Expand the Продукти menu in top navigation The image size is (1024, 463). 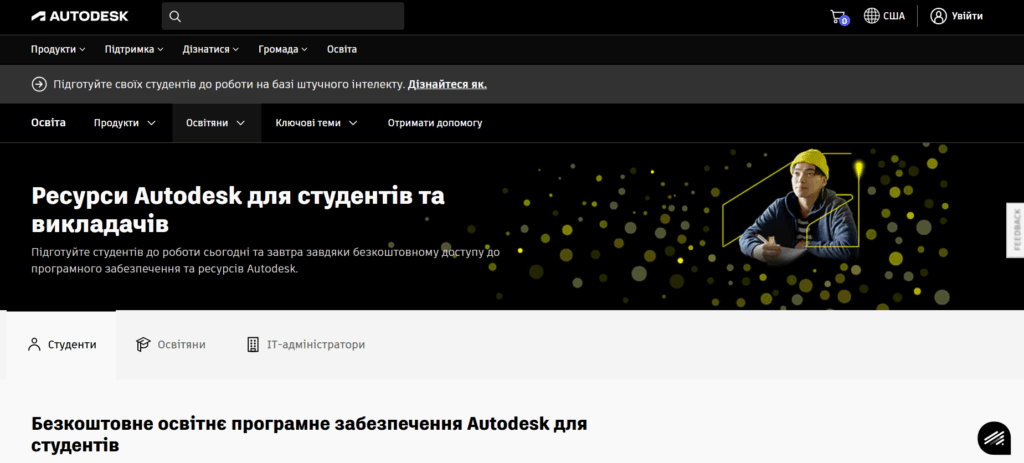[x=58, y=49]
